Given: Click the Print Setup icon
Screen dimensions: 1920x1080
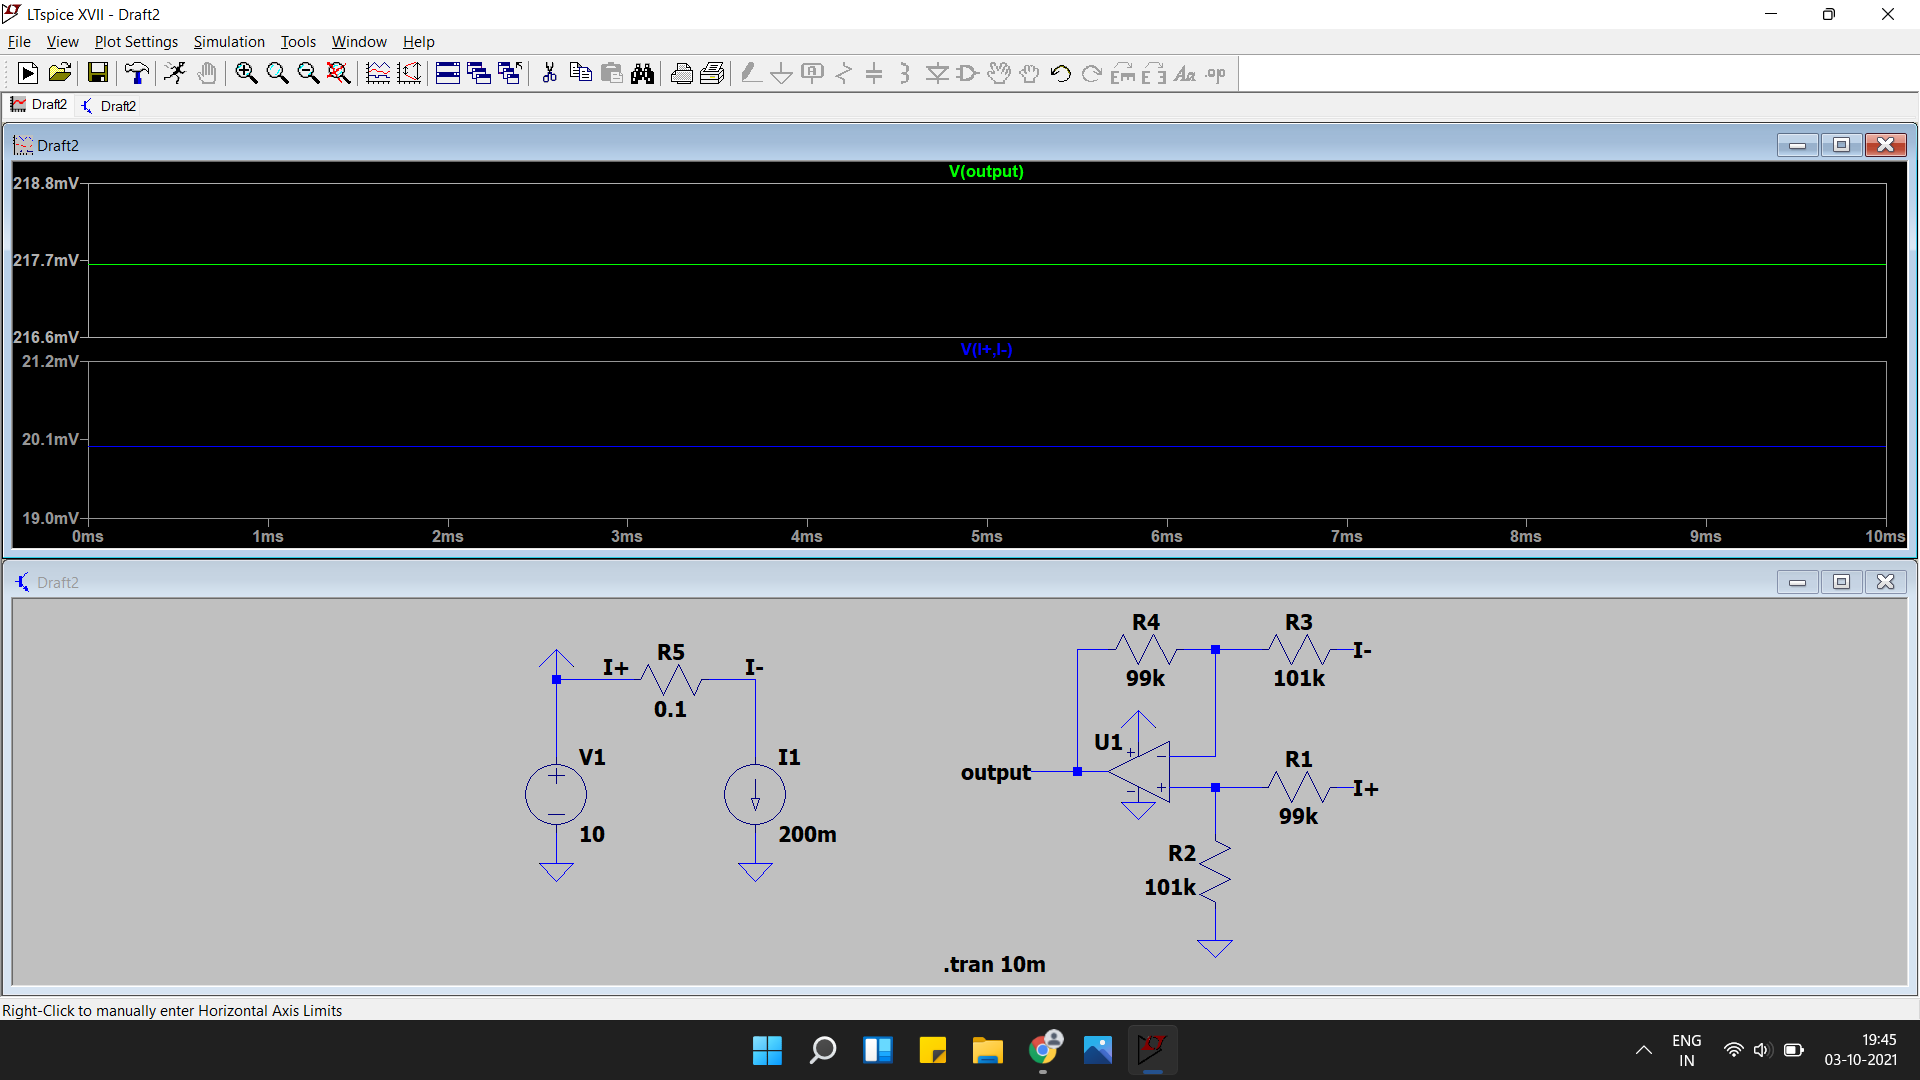Looking at the screenshot, I should [x=713, y=73].
